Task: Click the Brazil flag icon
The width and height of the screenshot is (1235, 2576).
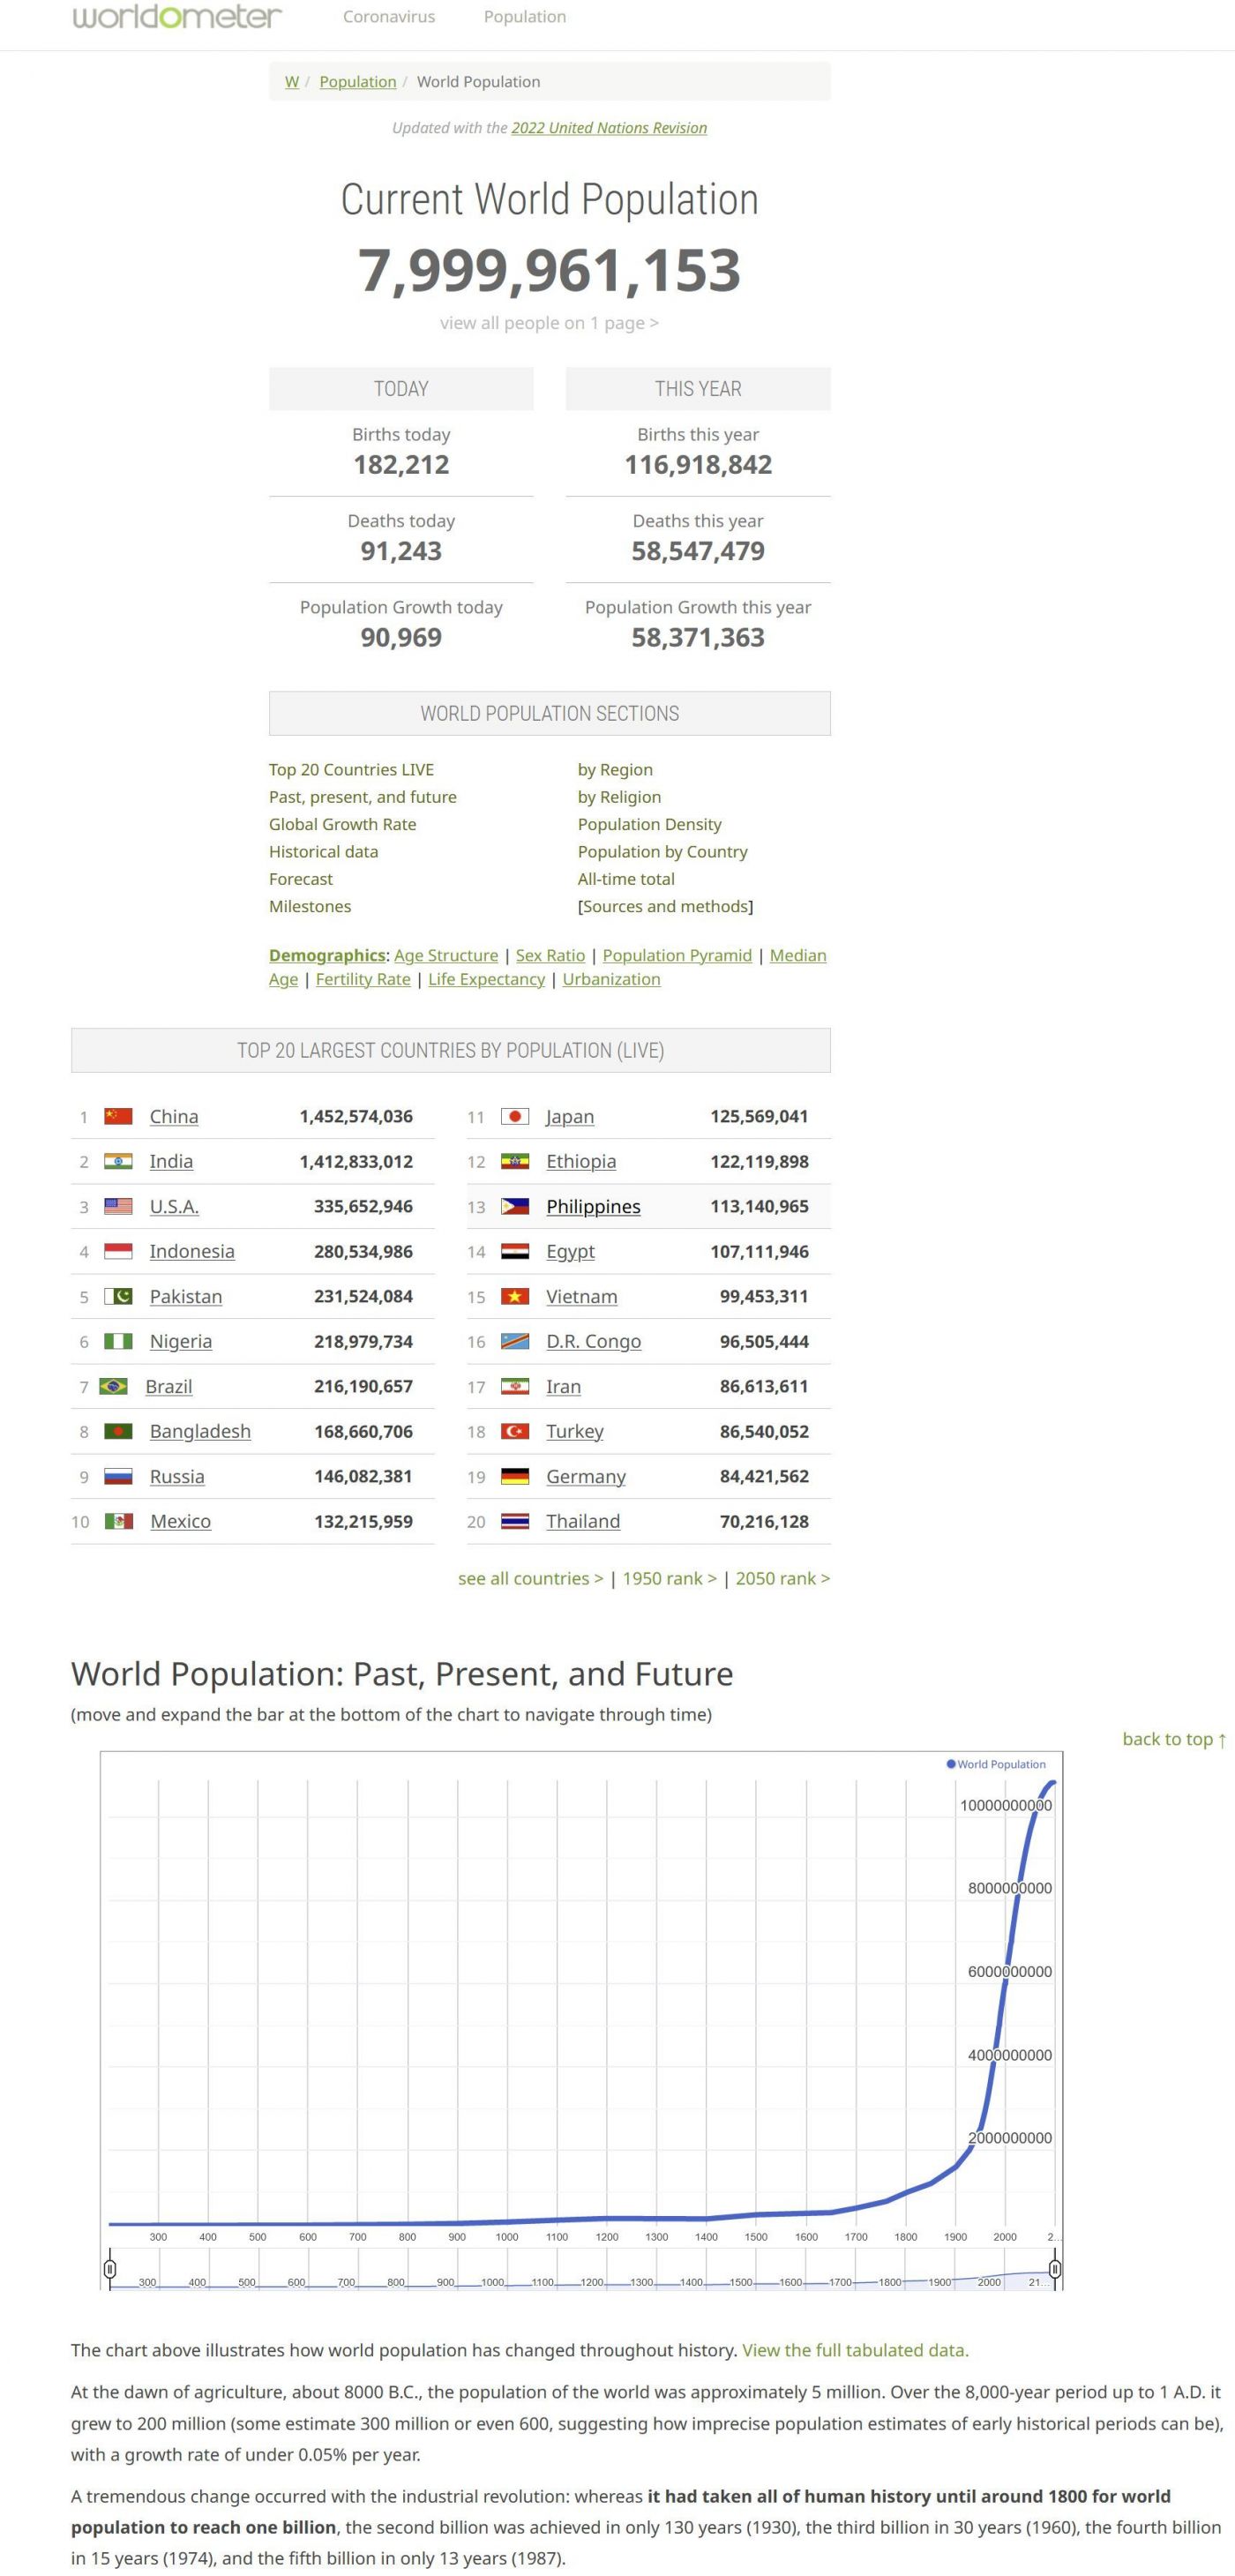Action: pyautogui.click(x=113, y=1386)
